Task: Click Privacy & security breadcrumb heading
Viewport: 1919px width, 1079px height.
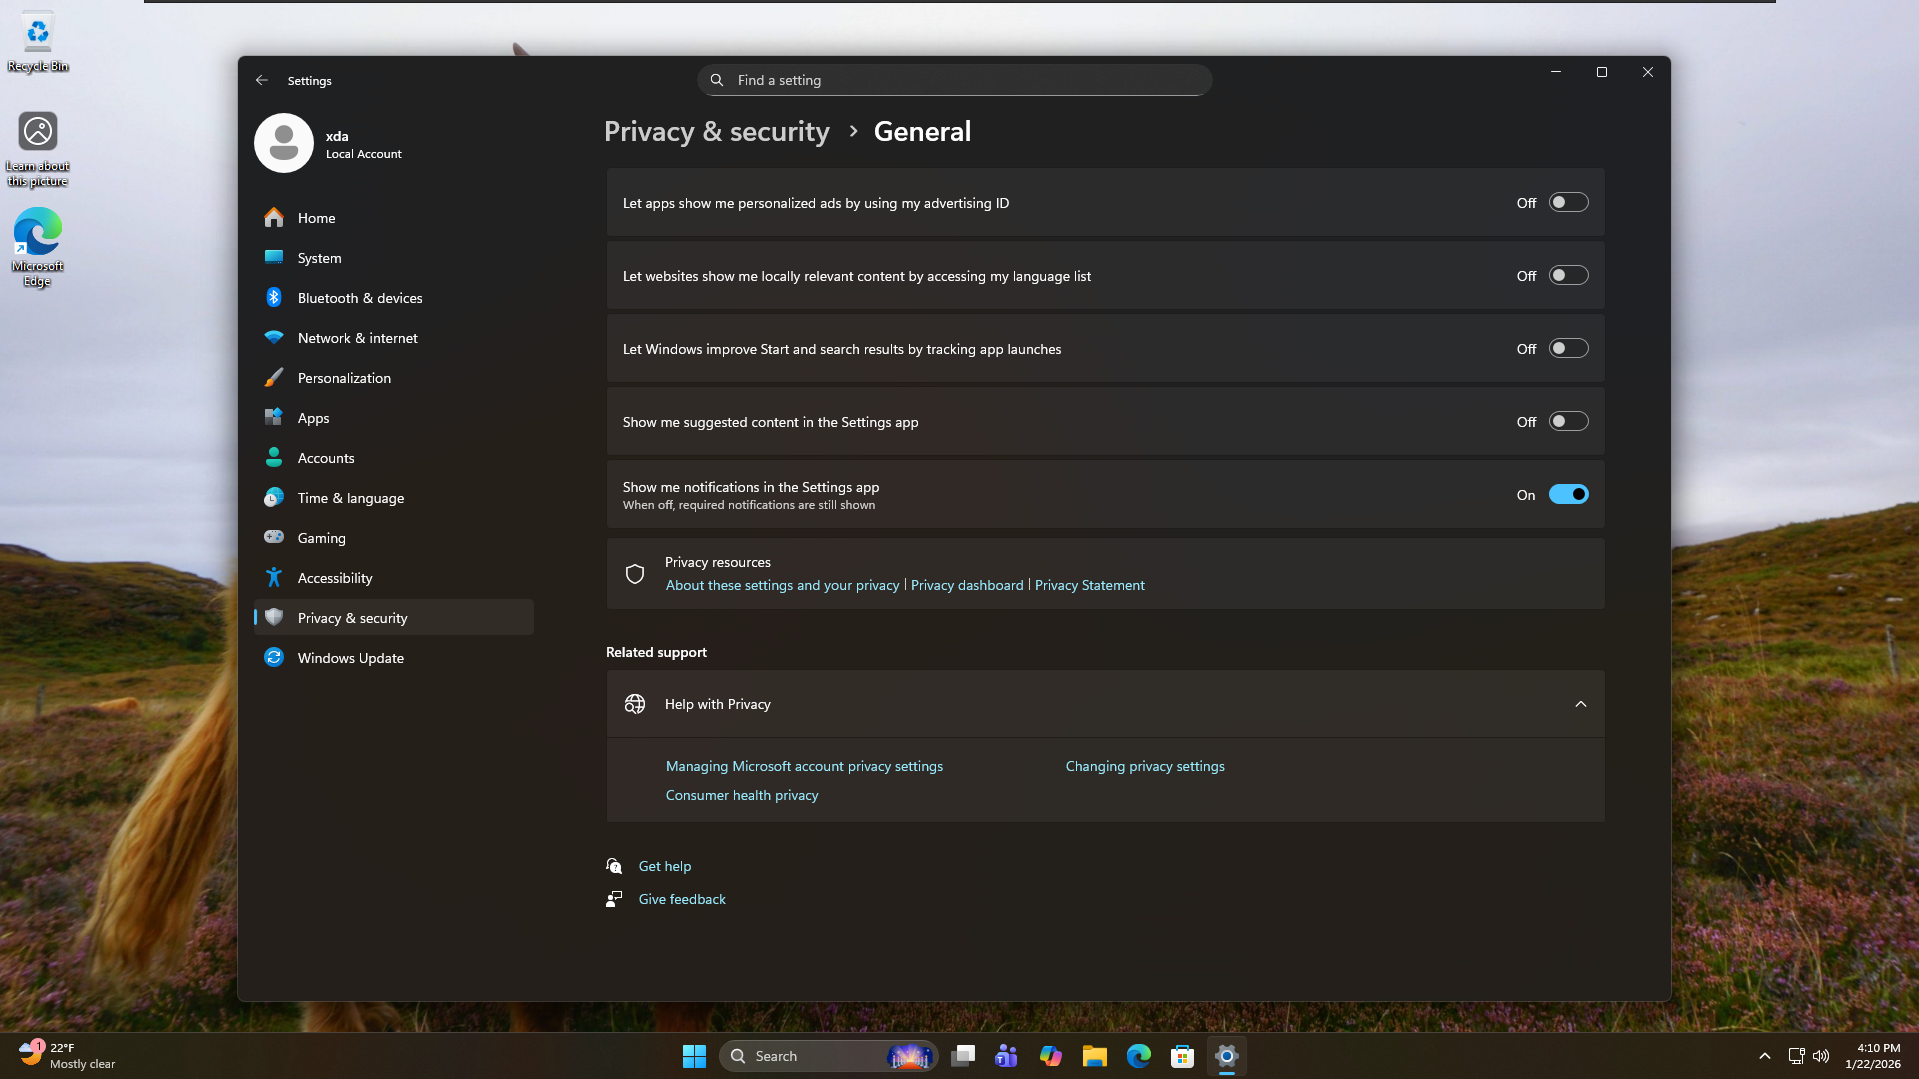Action: point(717,132)
